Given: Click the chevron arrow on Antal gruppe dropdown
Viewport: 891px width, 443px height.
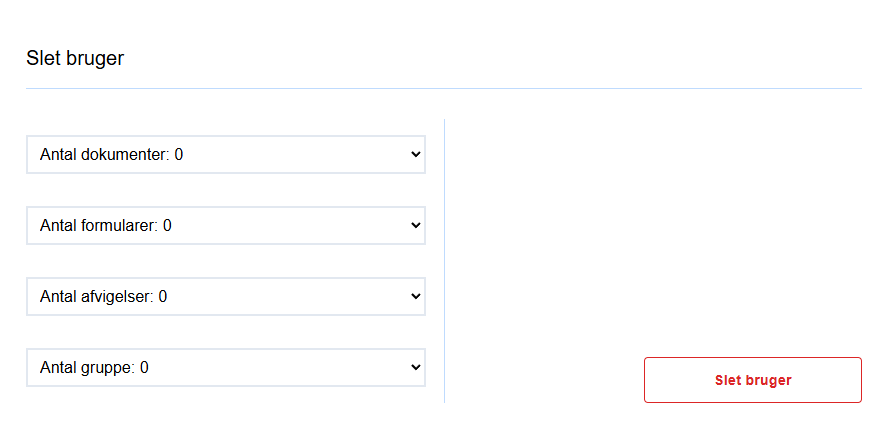Looking at the screenshot, I should pyautogui.click(x=415, y=367).
